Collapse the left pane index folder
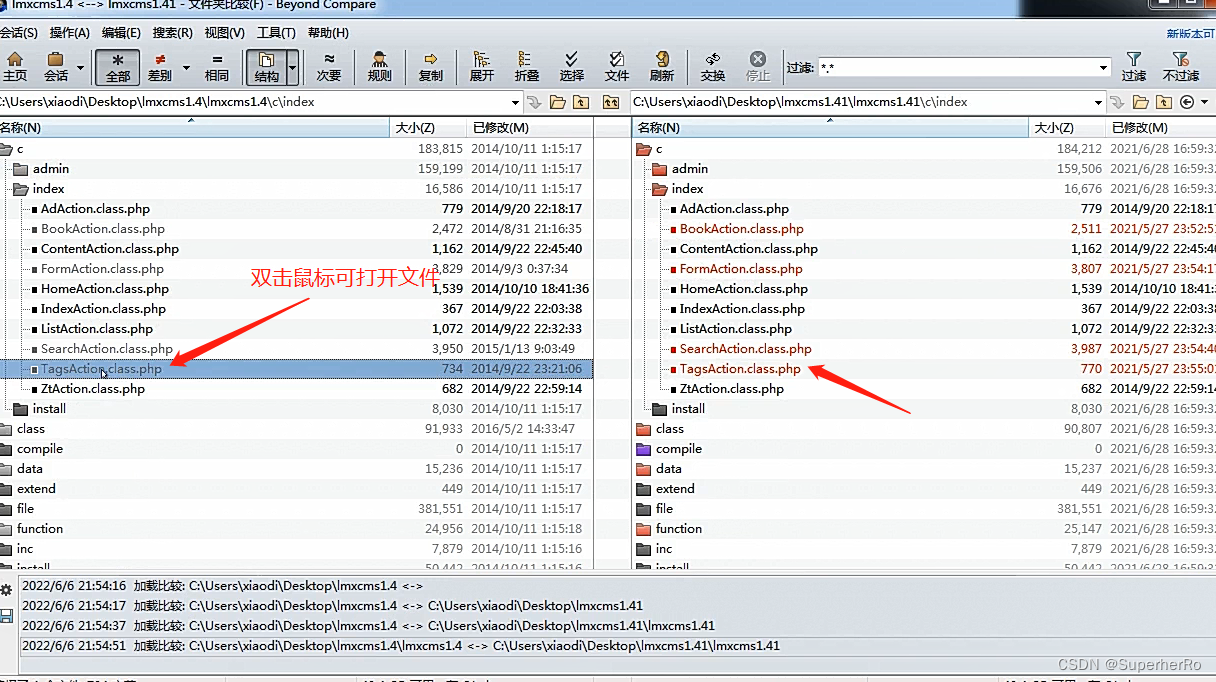The image size is (1216, 682). coord(21,189)
